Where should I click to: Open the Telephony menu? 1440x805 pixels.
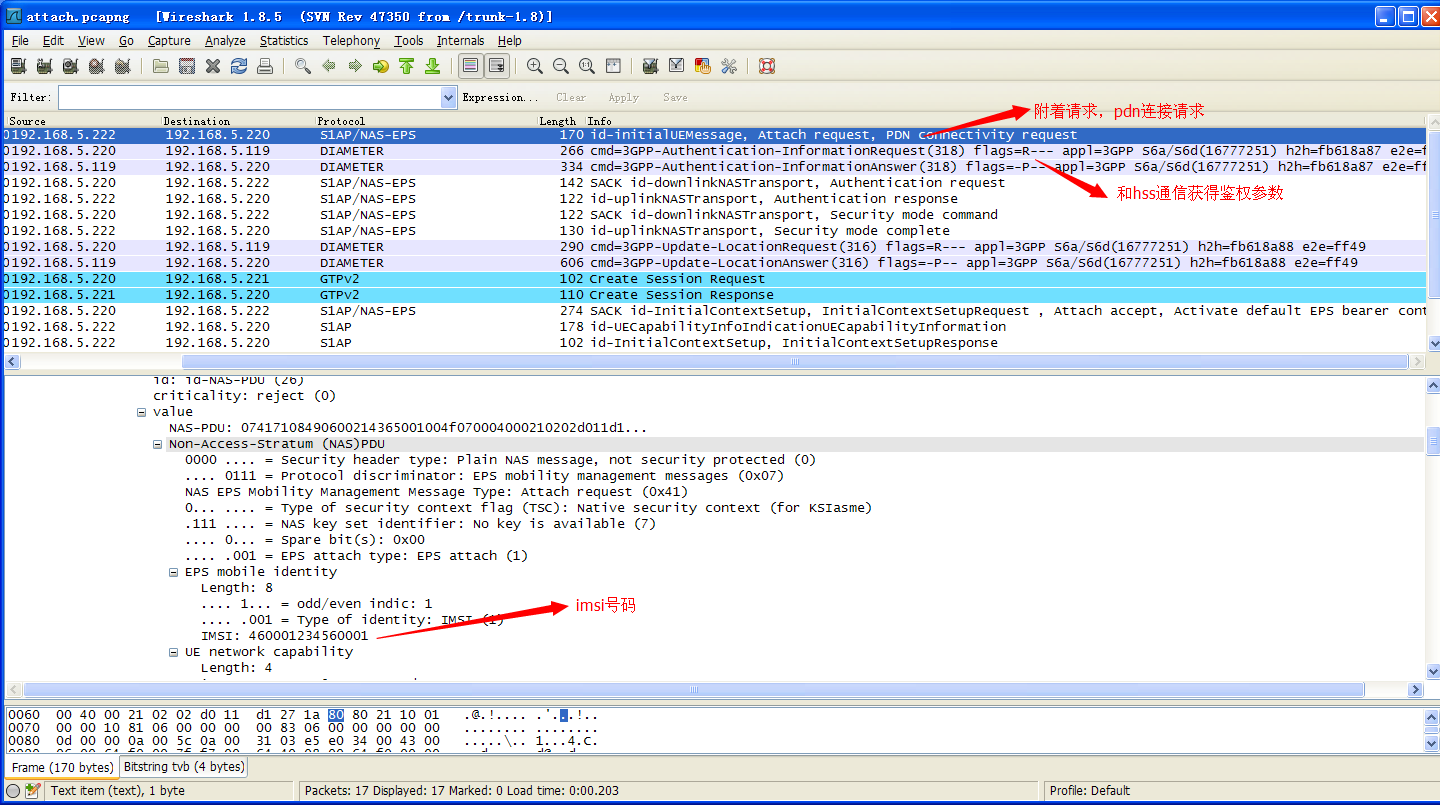351,41
